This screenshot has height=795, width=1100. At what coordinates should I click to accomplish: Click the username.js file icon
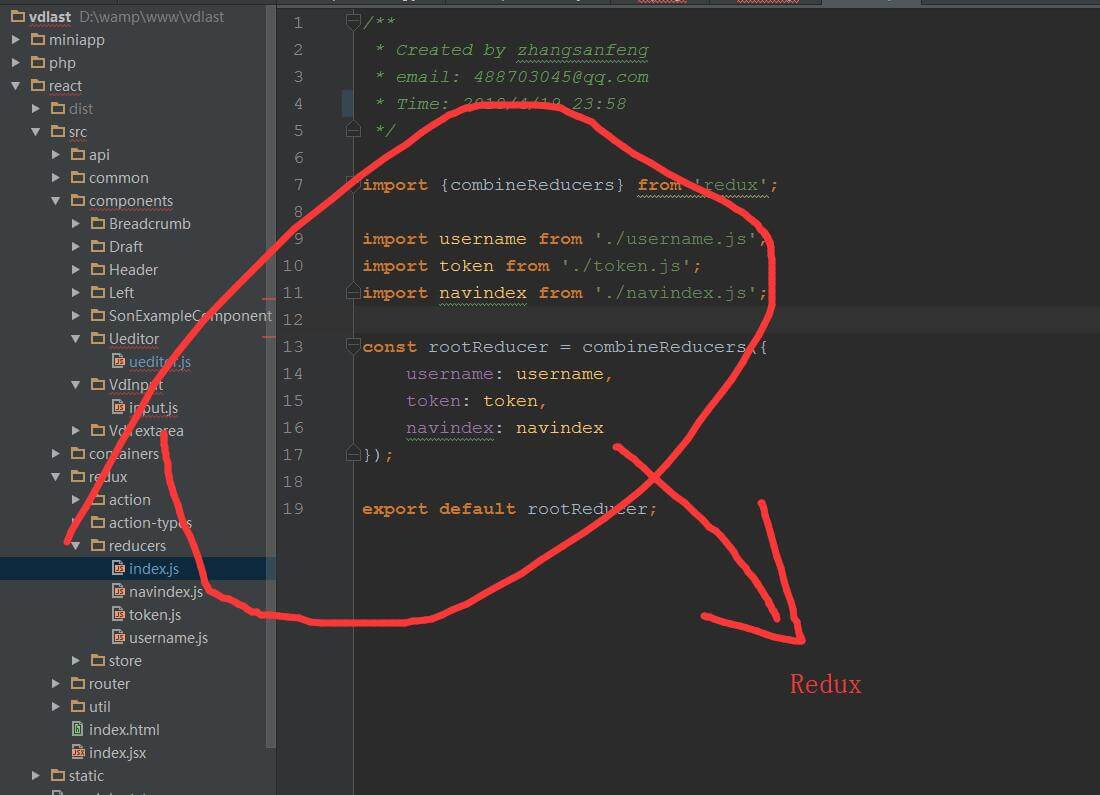(119, 638)
